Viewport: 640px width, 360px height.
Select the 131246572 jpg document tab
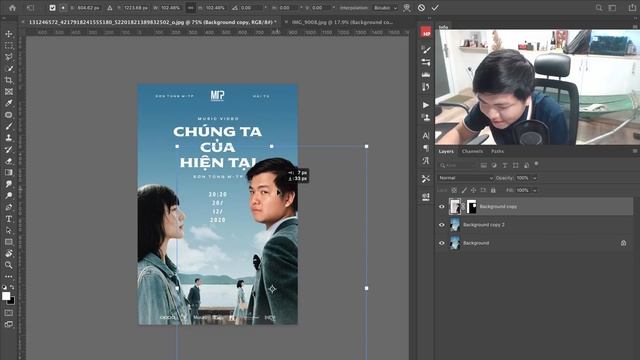(151, 22)
